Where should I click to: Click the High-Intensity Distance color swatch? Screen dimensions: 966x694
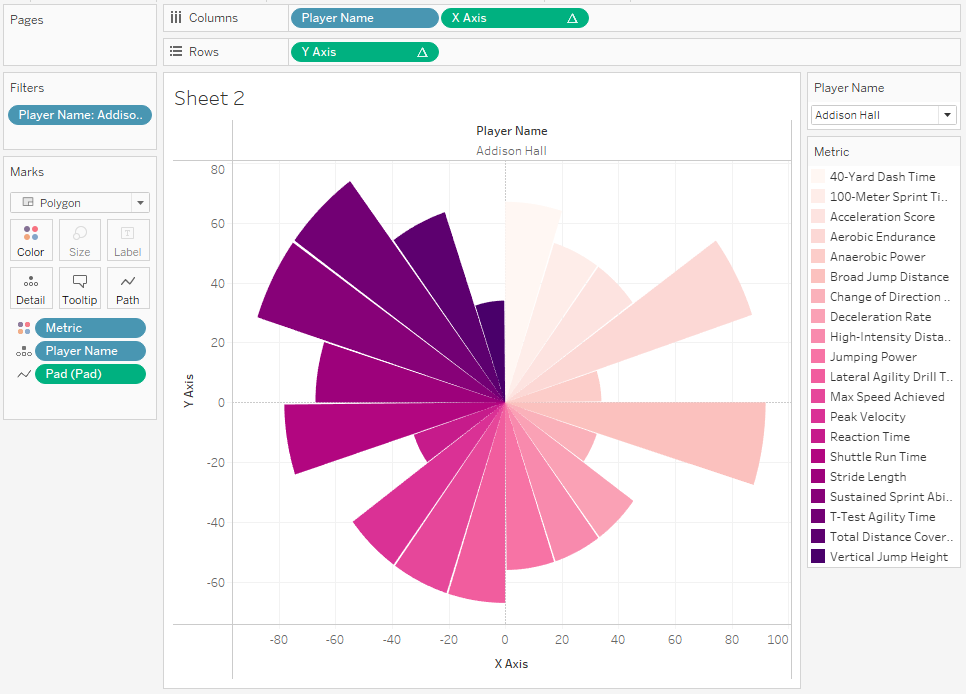(818, 337)
